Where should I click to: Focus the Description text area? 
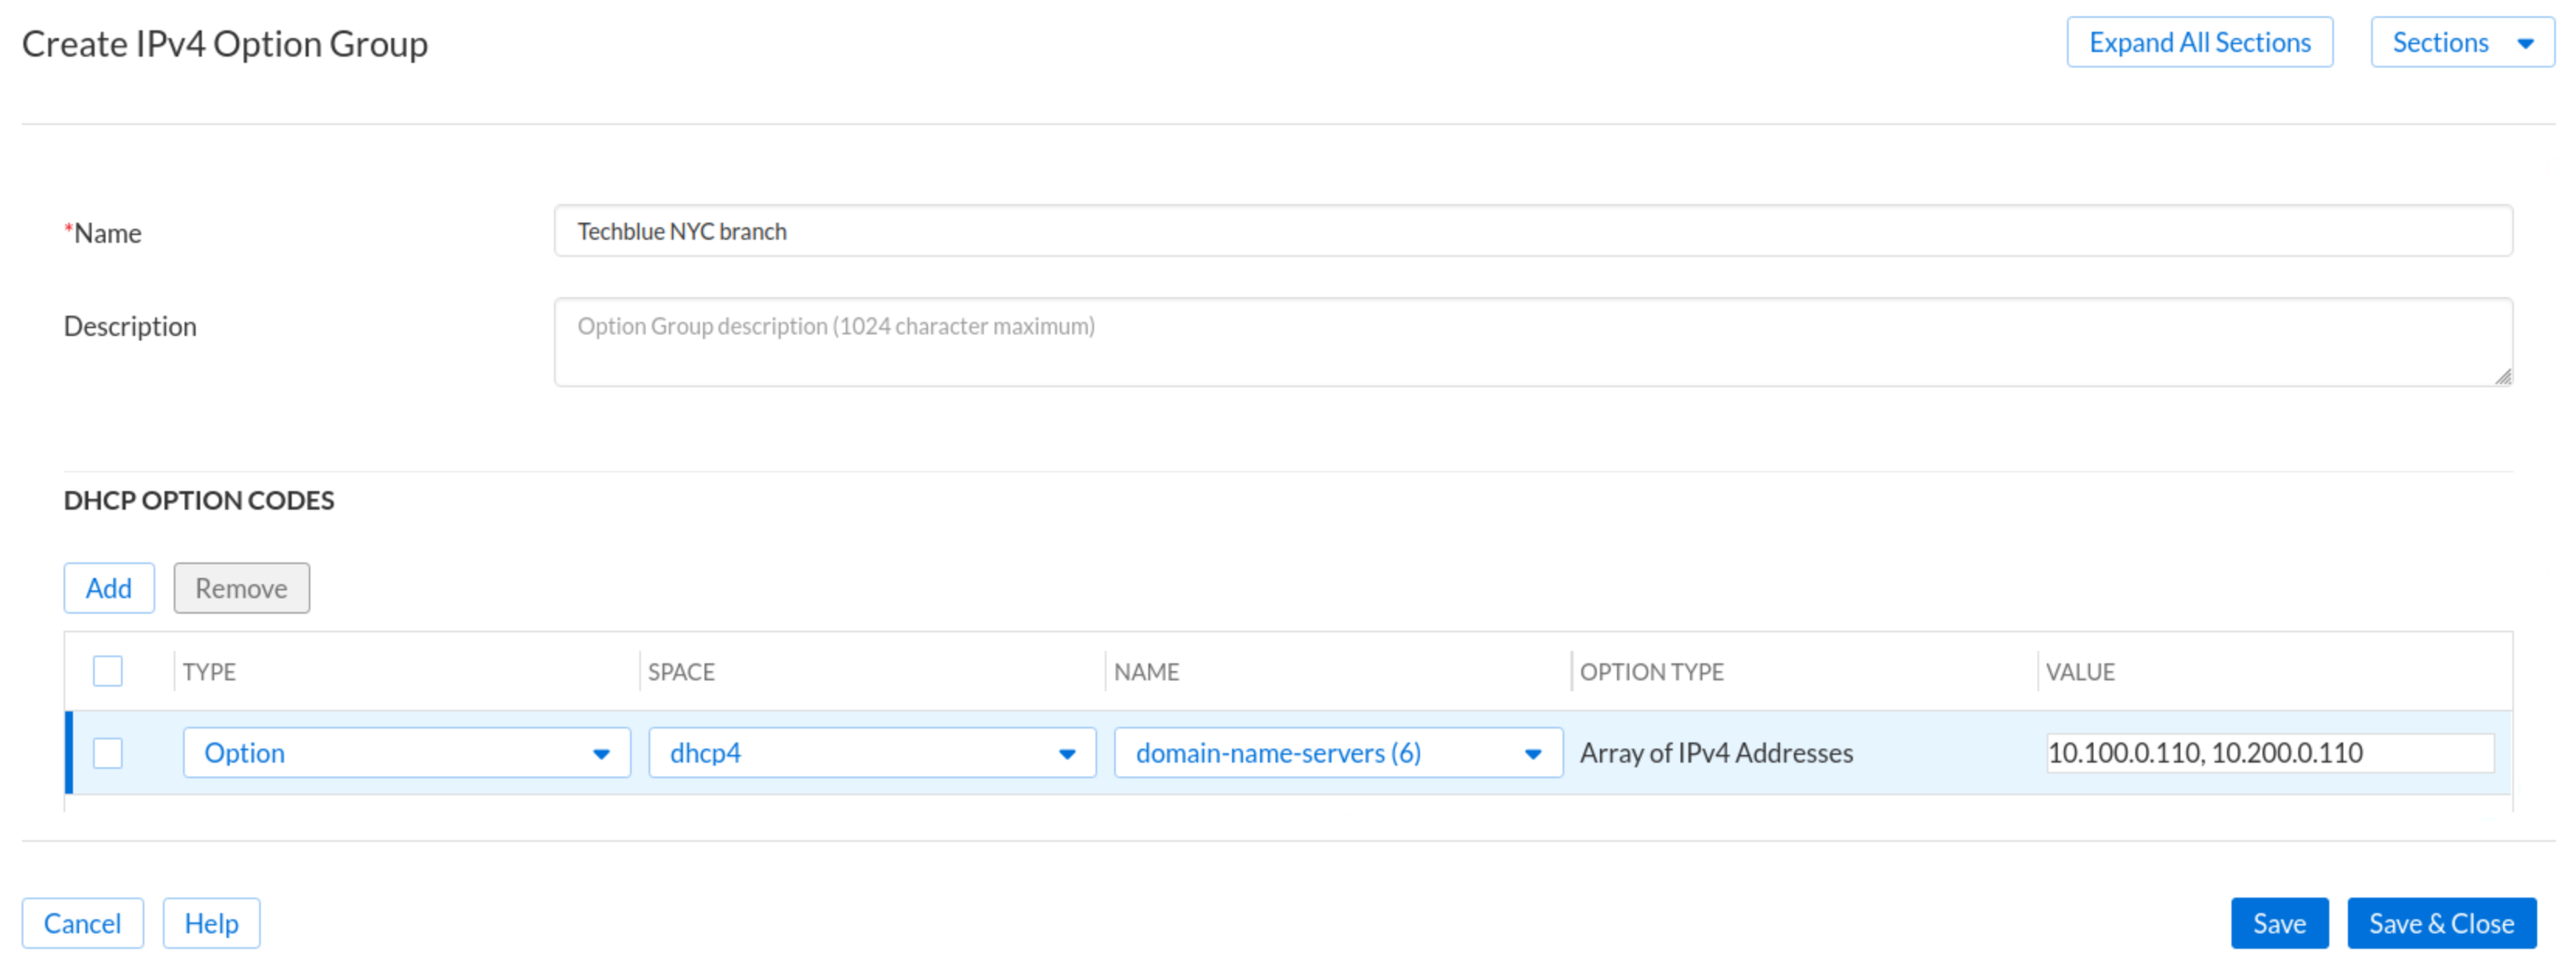point(1532,341)
